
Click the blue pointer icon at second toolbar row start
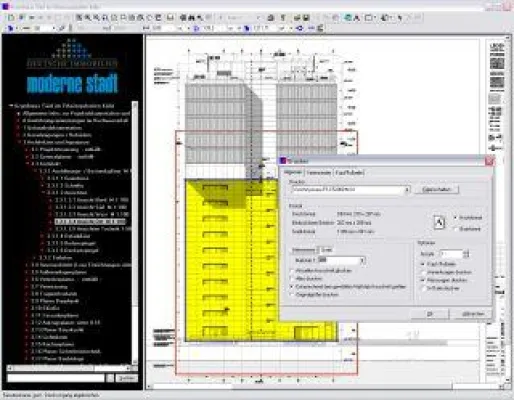click(10, 28)
